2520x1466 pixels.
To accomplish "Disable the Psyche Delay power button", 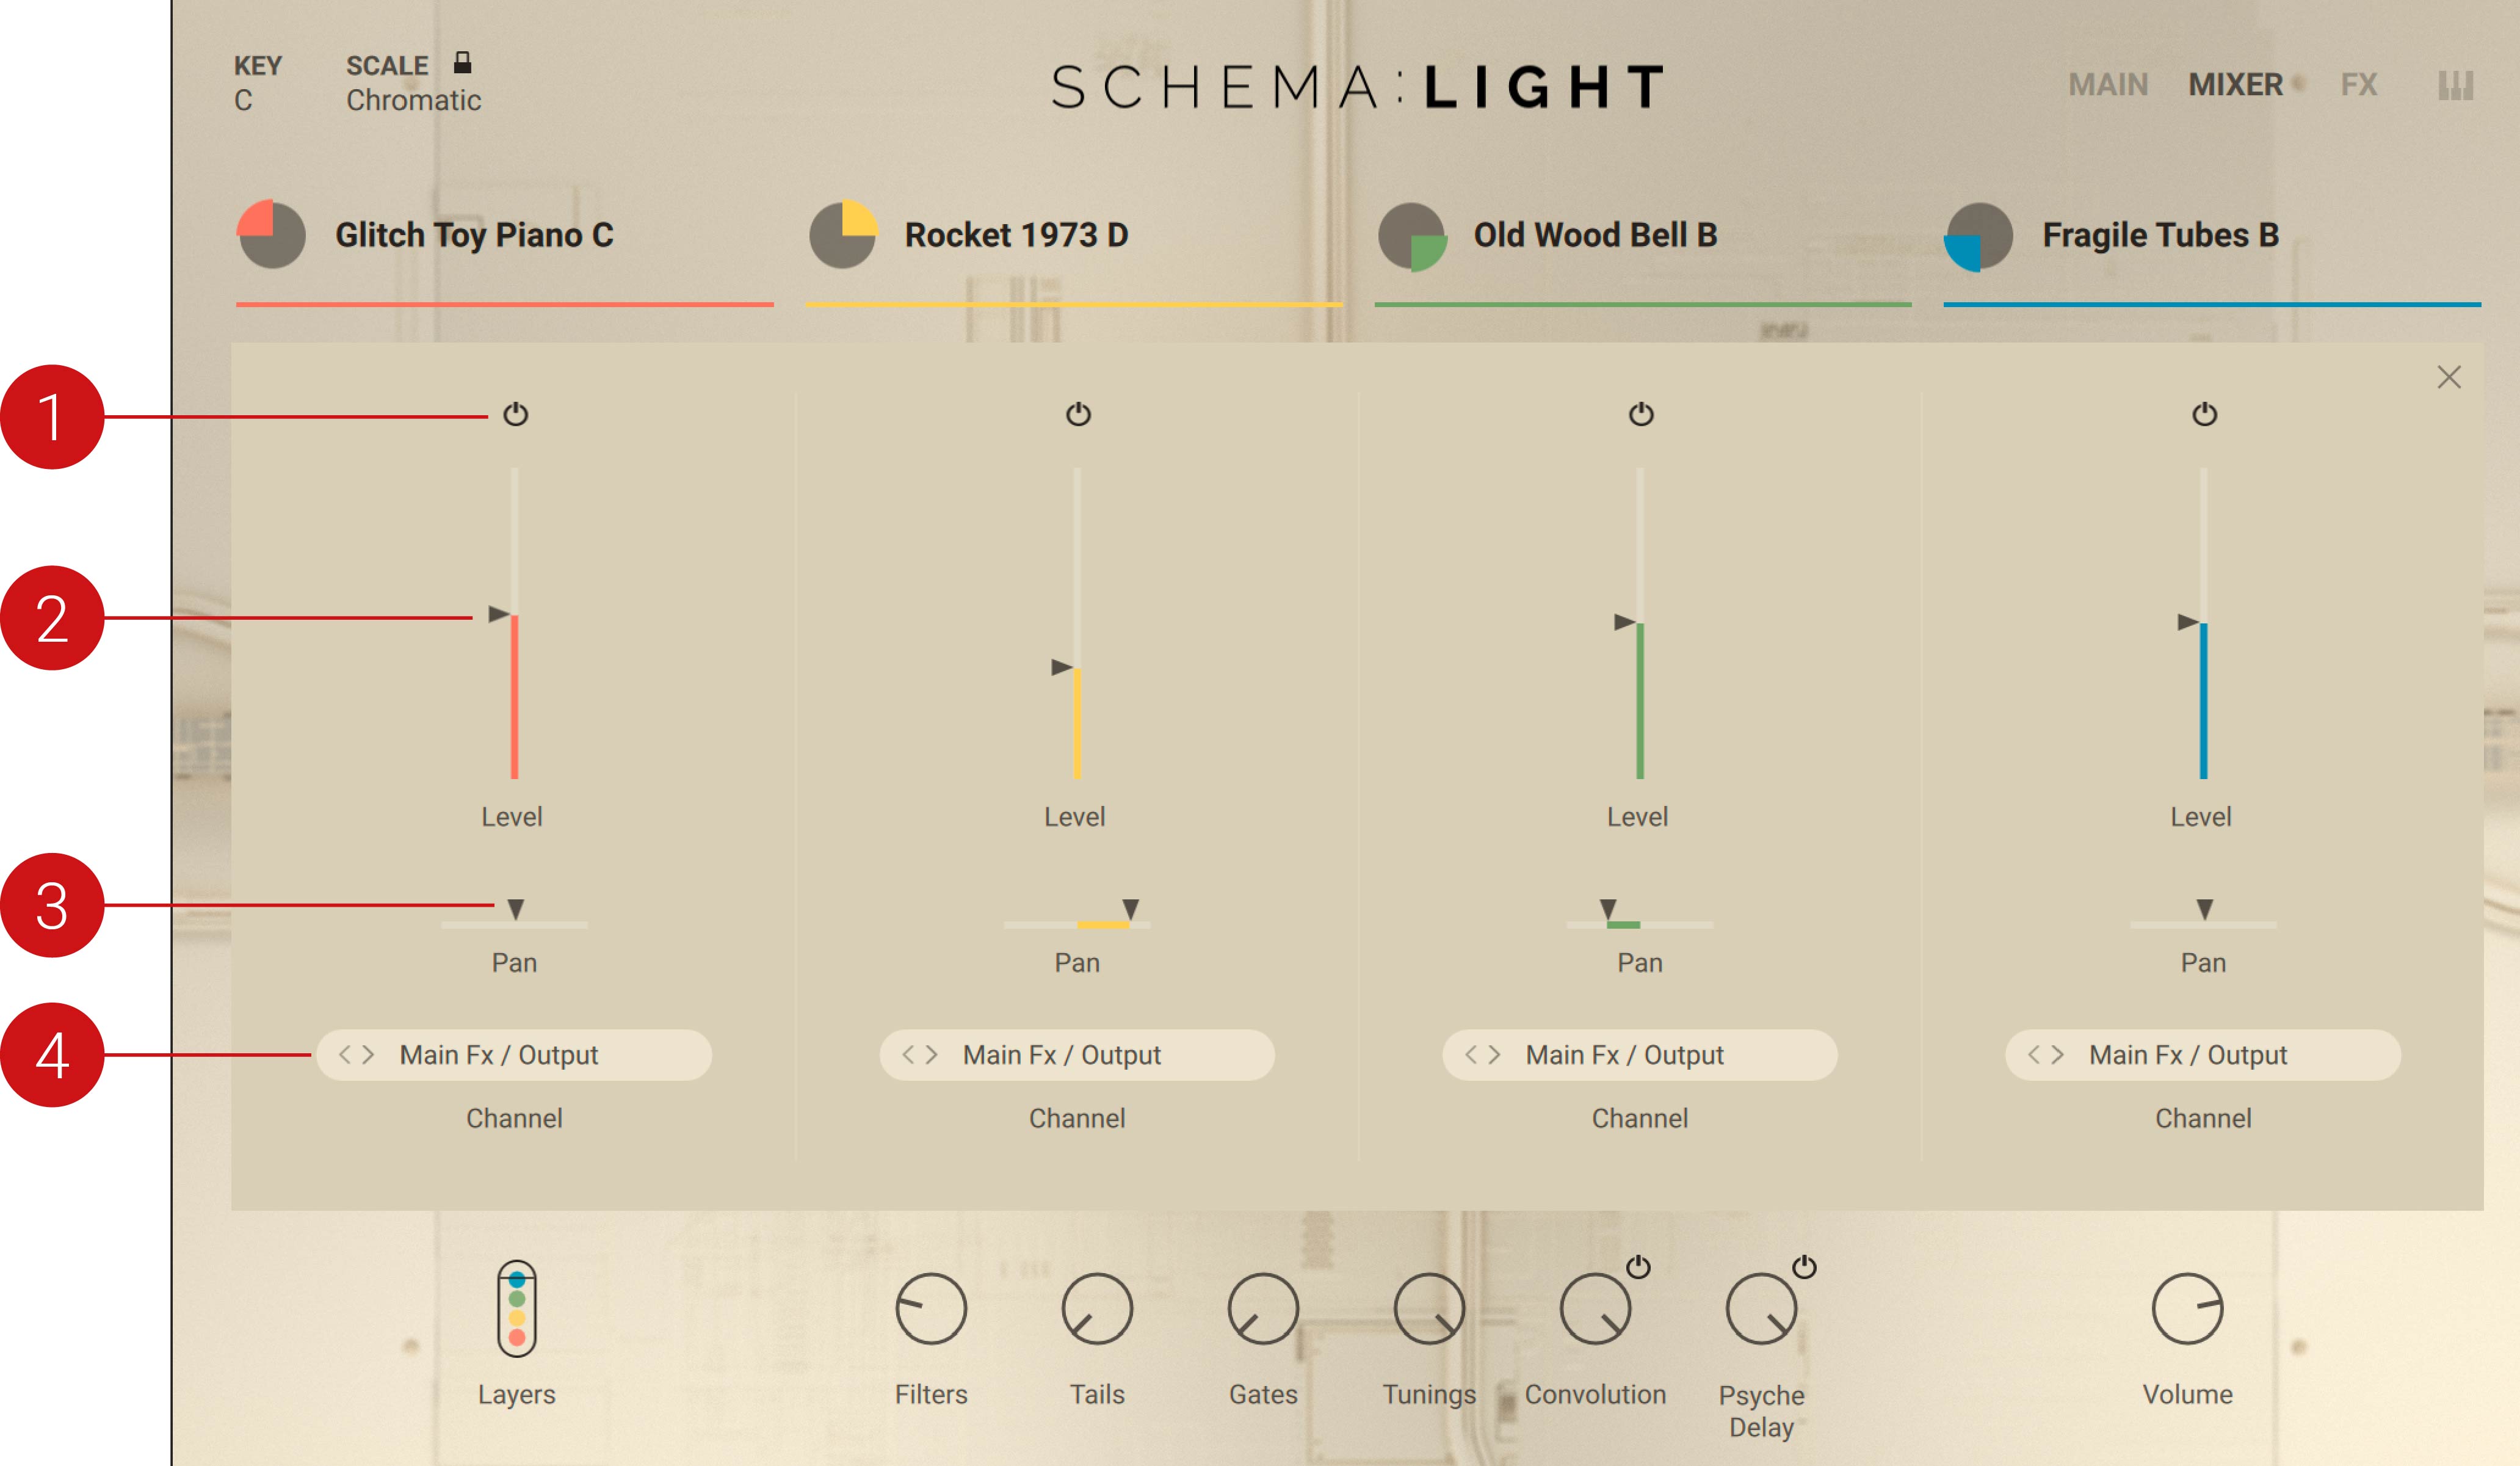I will (x=1804, y=1267).
